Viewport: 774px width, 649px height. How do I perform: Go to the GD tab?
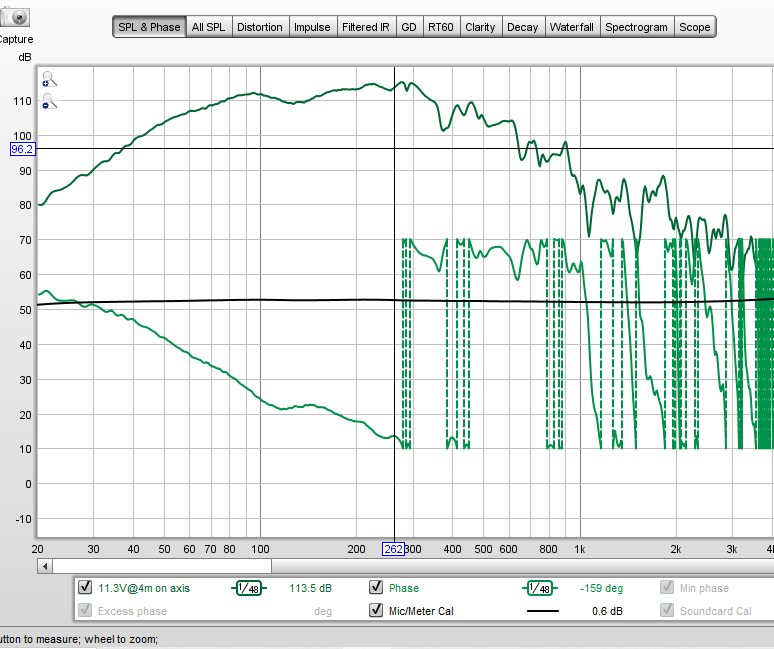pyautogui.click(x=409, y=27)
